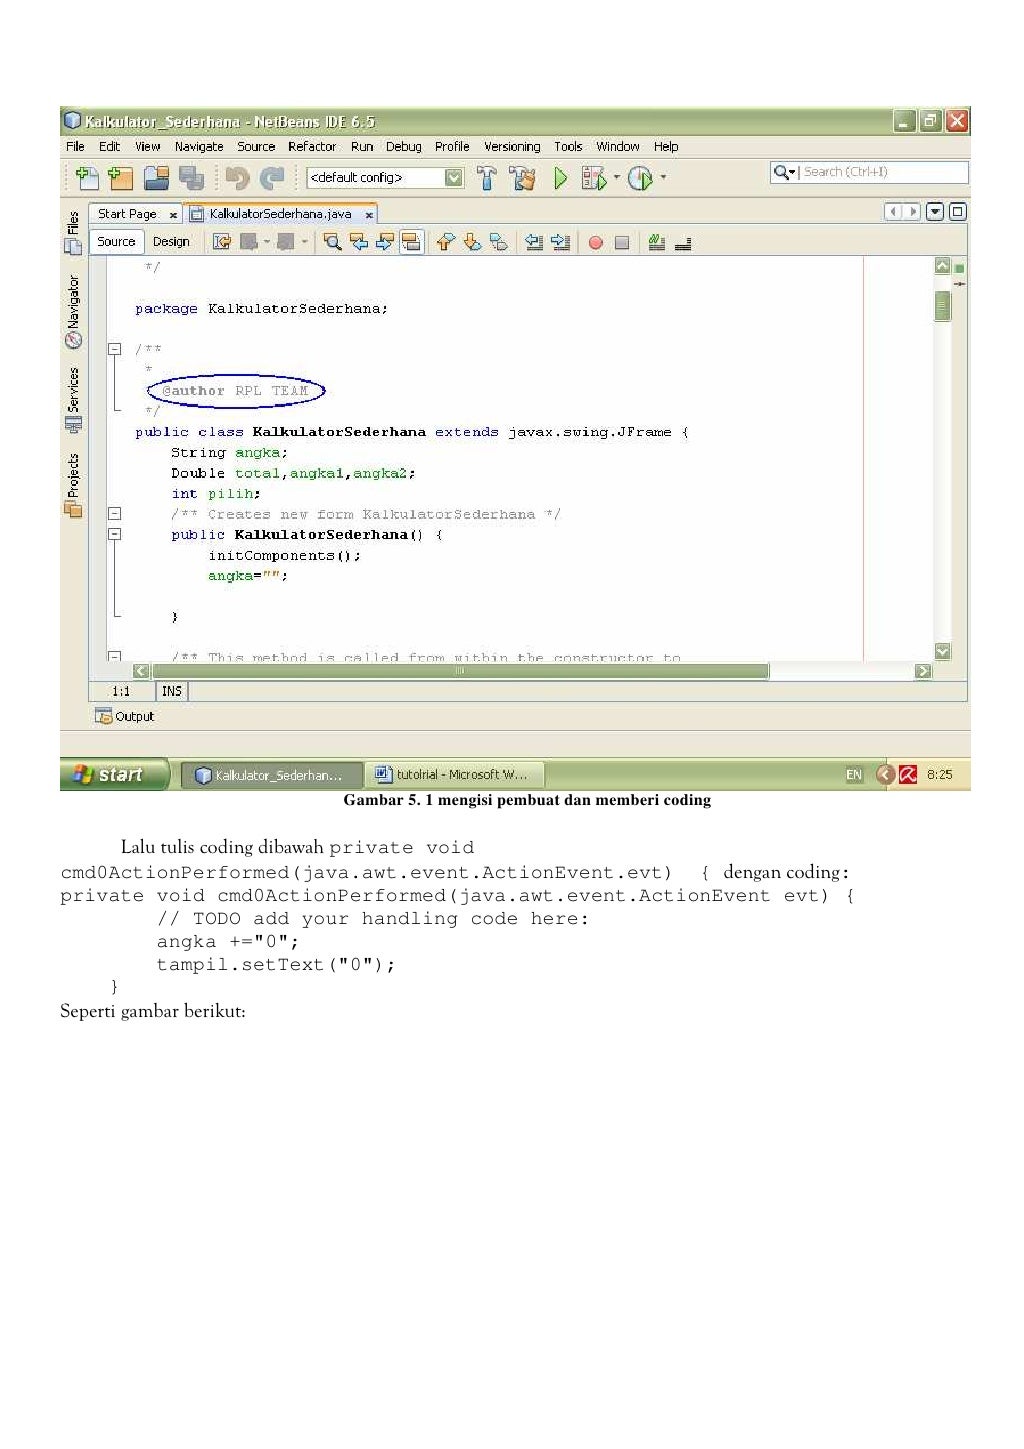Close the Start Page tab
Viewport: 1024px width, 1449px height.
click(x=173, y=215)
